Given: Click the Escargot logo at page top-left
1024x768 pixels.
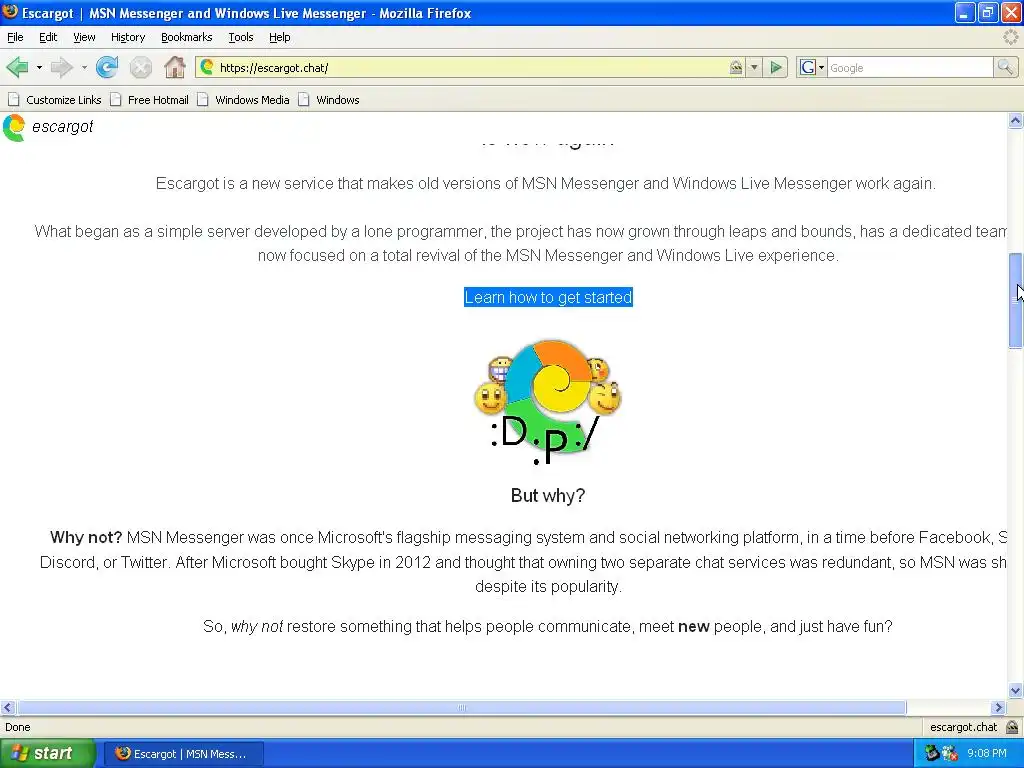Looking at the screenshot, I should click(x=14, y=127).
